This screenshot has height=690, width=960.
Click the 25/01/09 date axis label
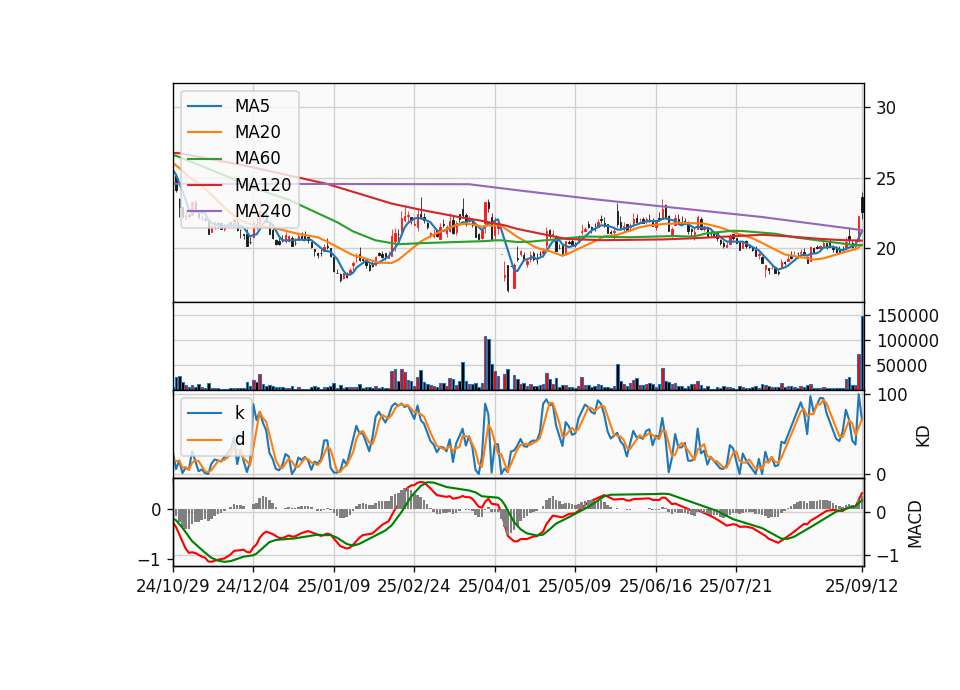334,586
